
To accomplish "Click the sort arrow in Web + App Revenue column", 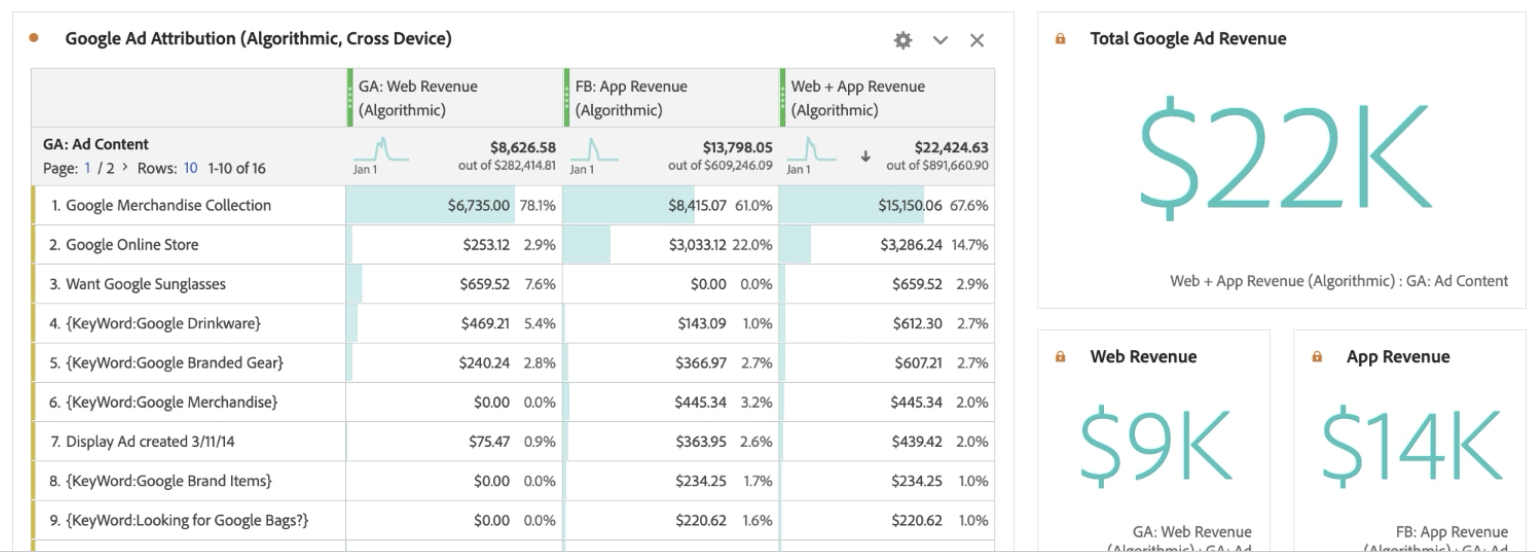I will (x=865, y=156).
